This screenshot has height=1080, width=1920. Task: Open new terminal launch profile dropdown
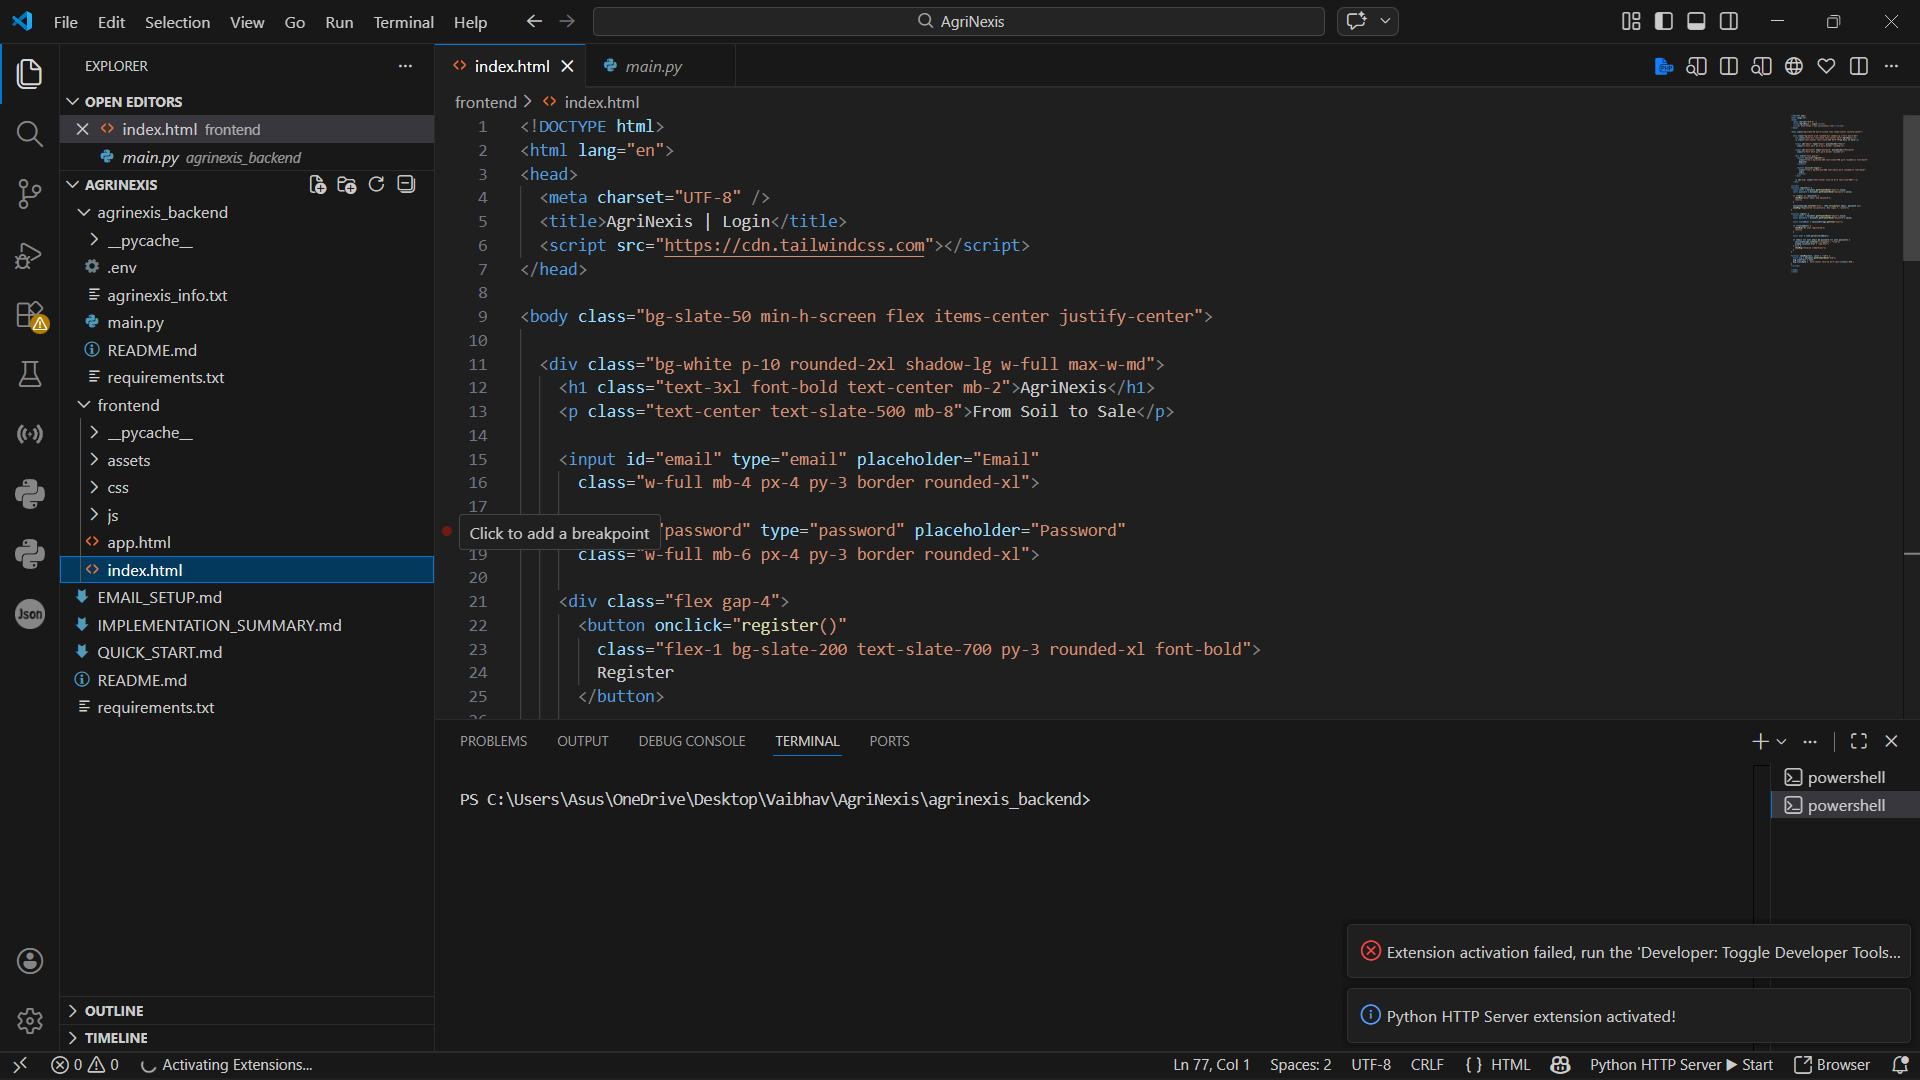1782,742
